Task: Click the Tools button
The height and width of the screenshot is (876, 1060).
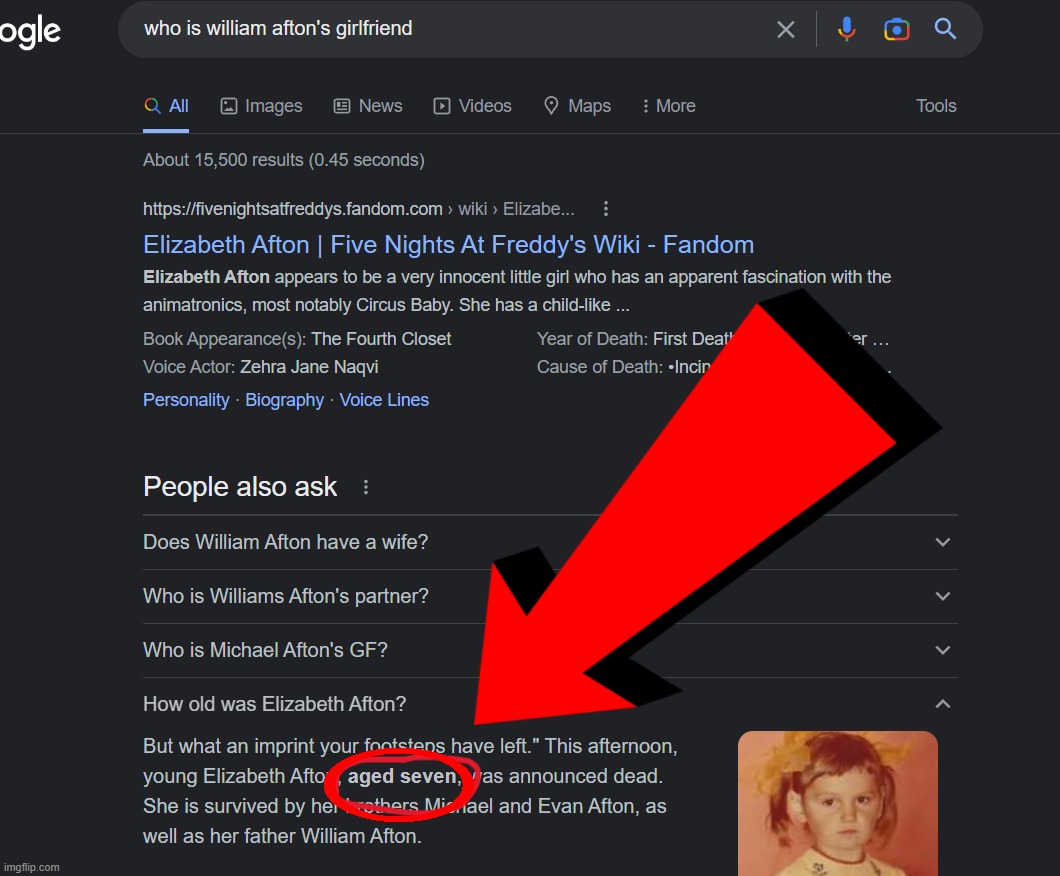Action: pos(936,106)
